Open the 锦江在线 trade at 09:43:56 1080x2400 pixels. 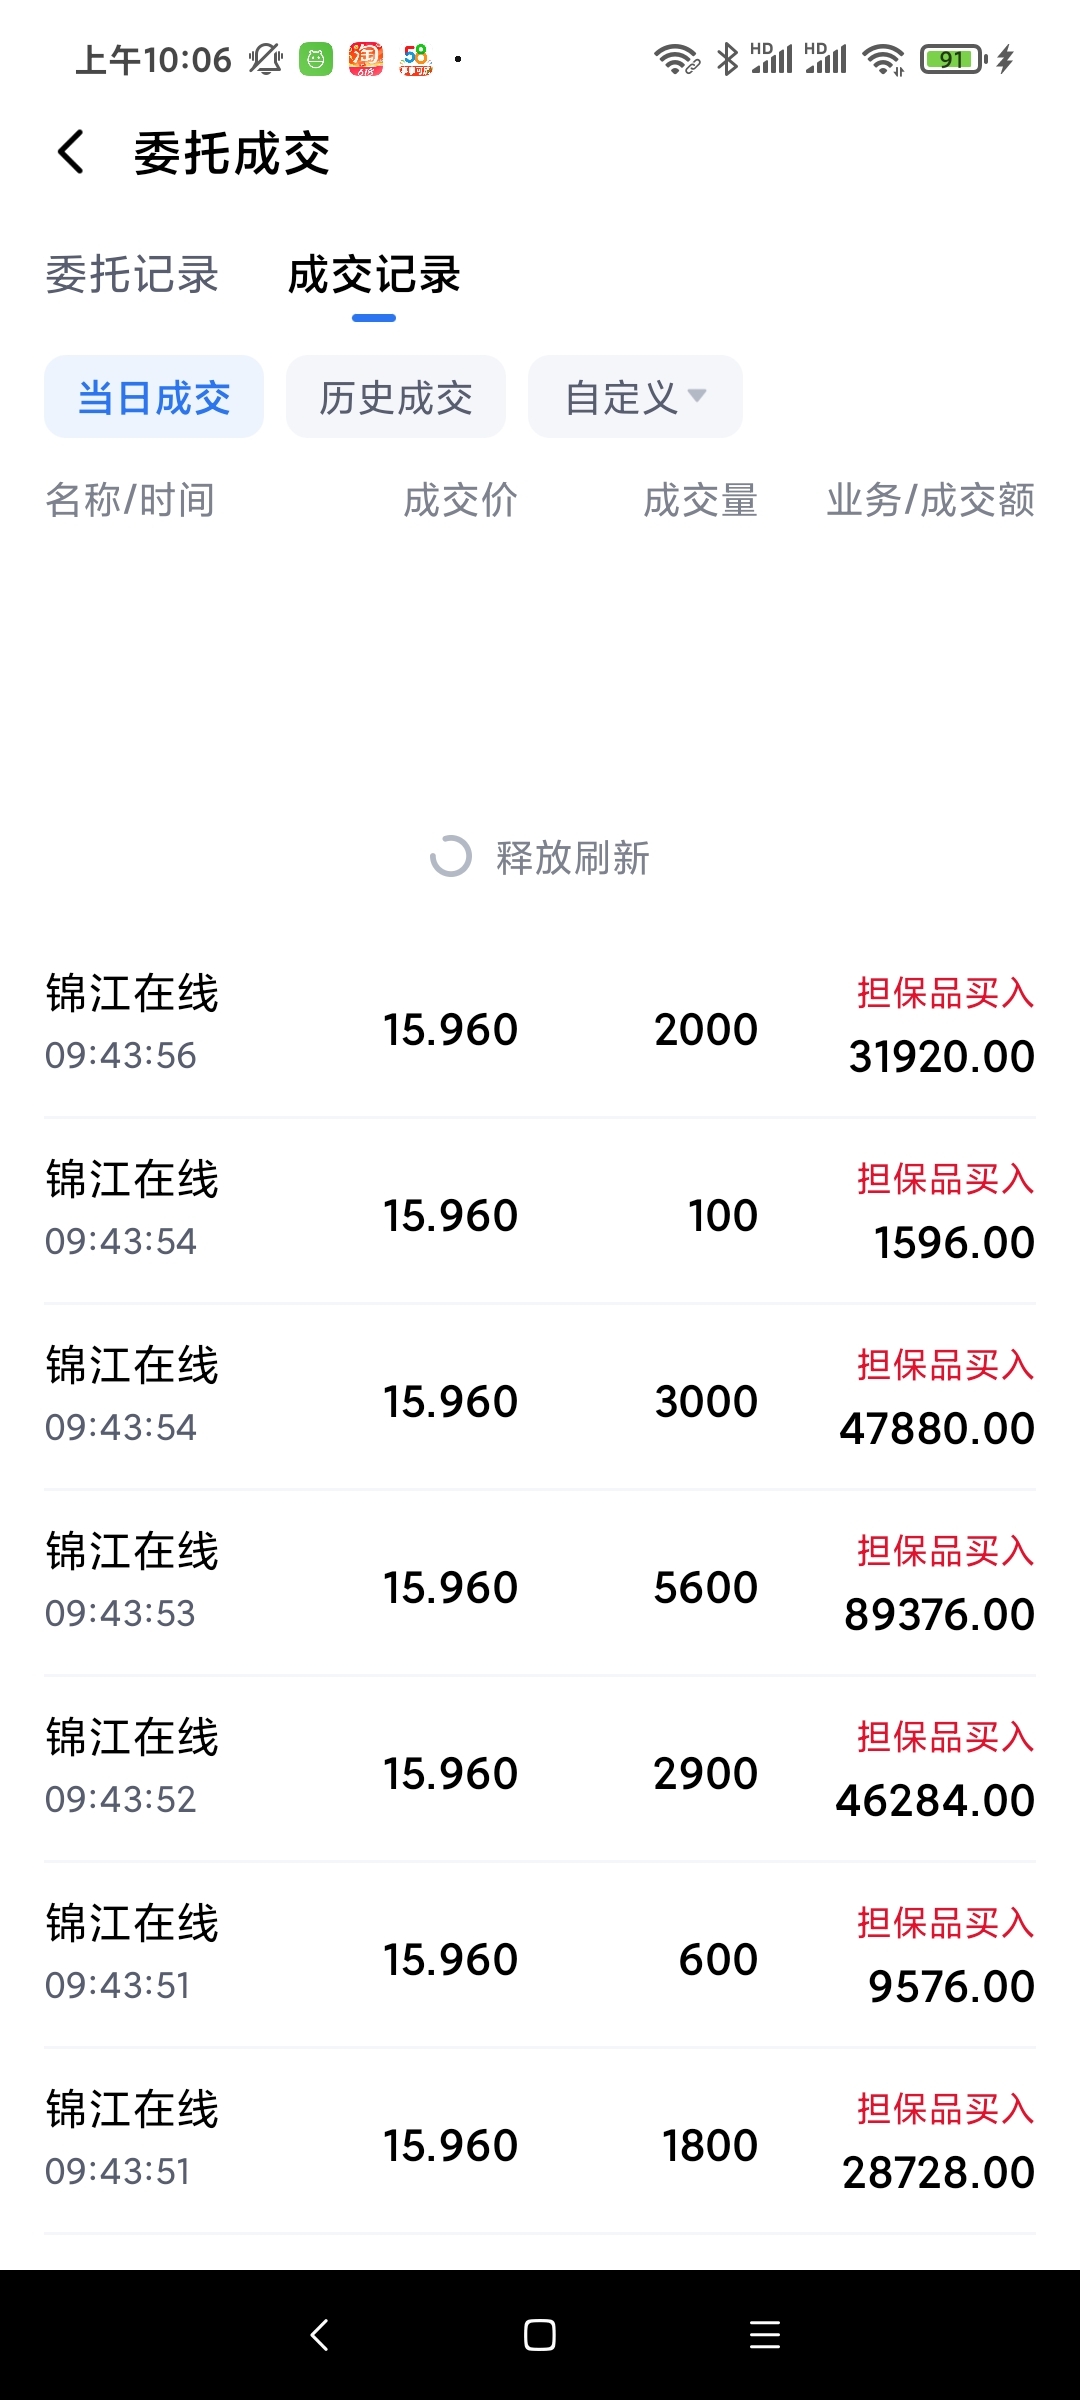coord(540,1024)
